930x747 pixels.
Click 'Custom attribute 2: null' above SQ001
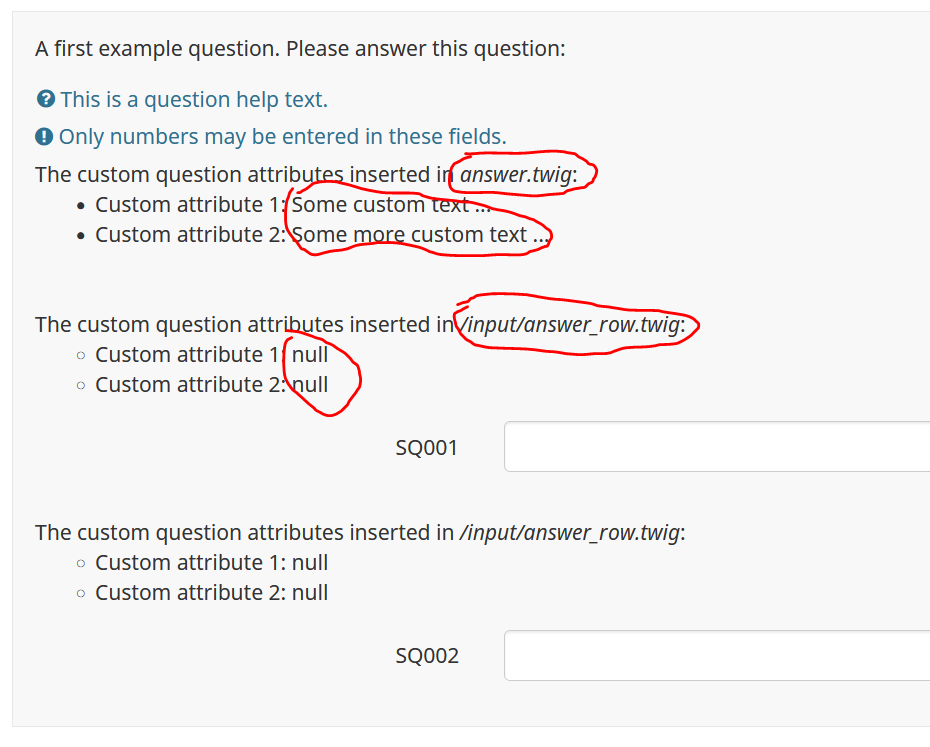coord(211,385)
